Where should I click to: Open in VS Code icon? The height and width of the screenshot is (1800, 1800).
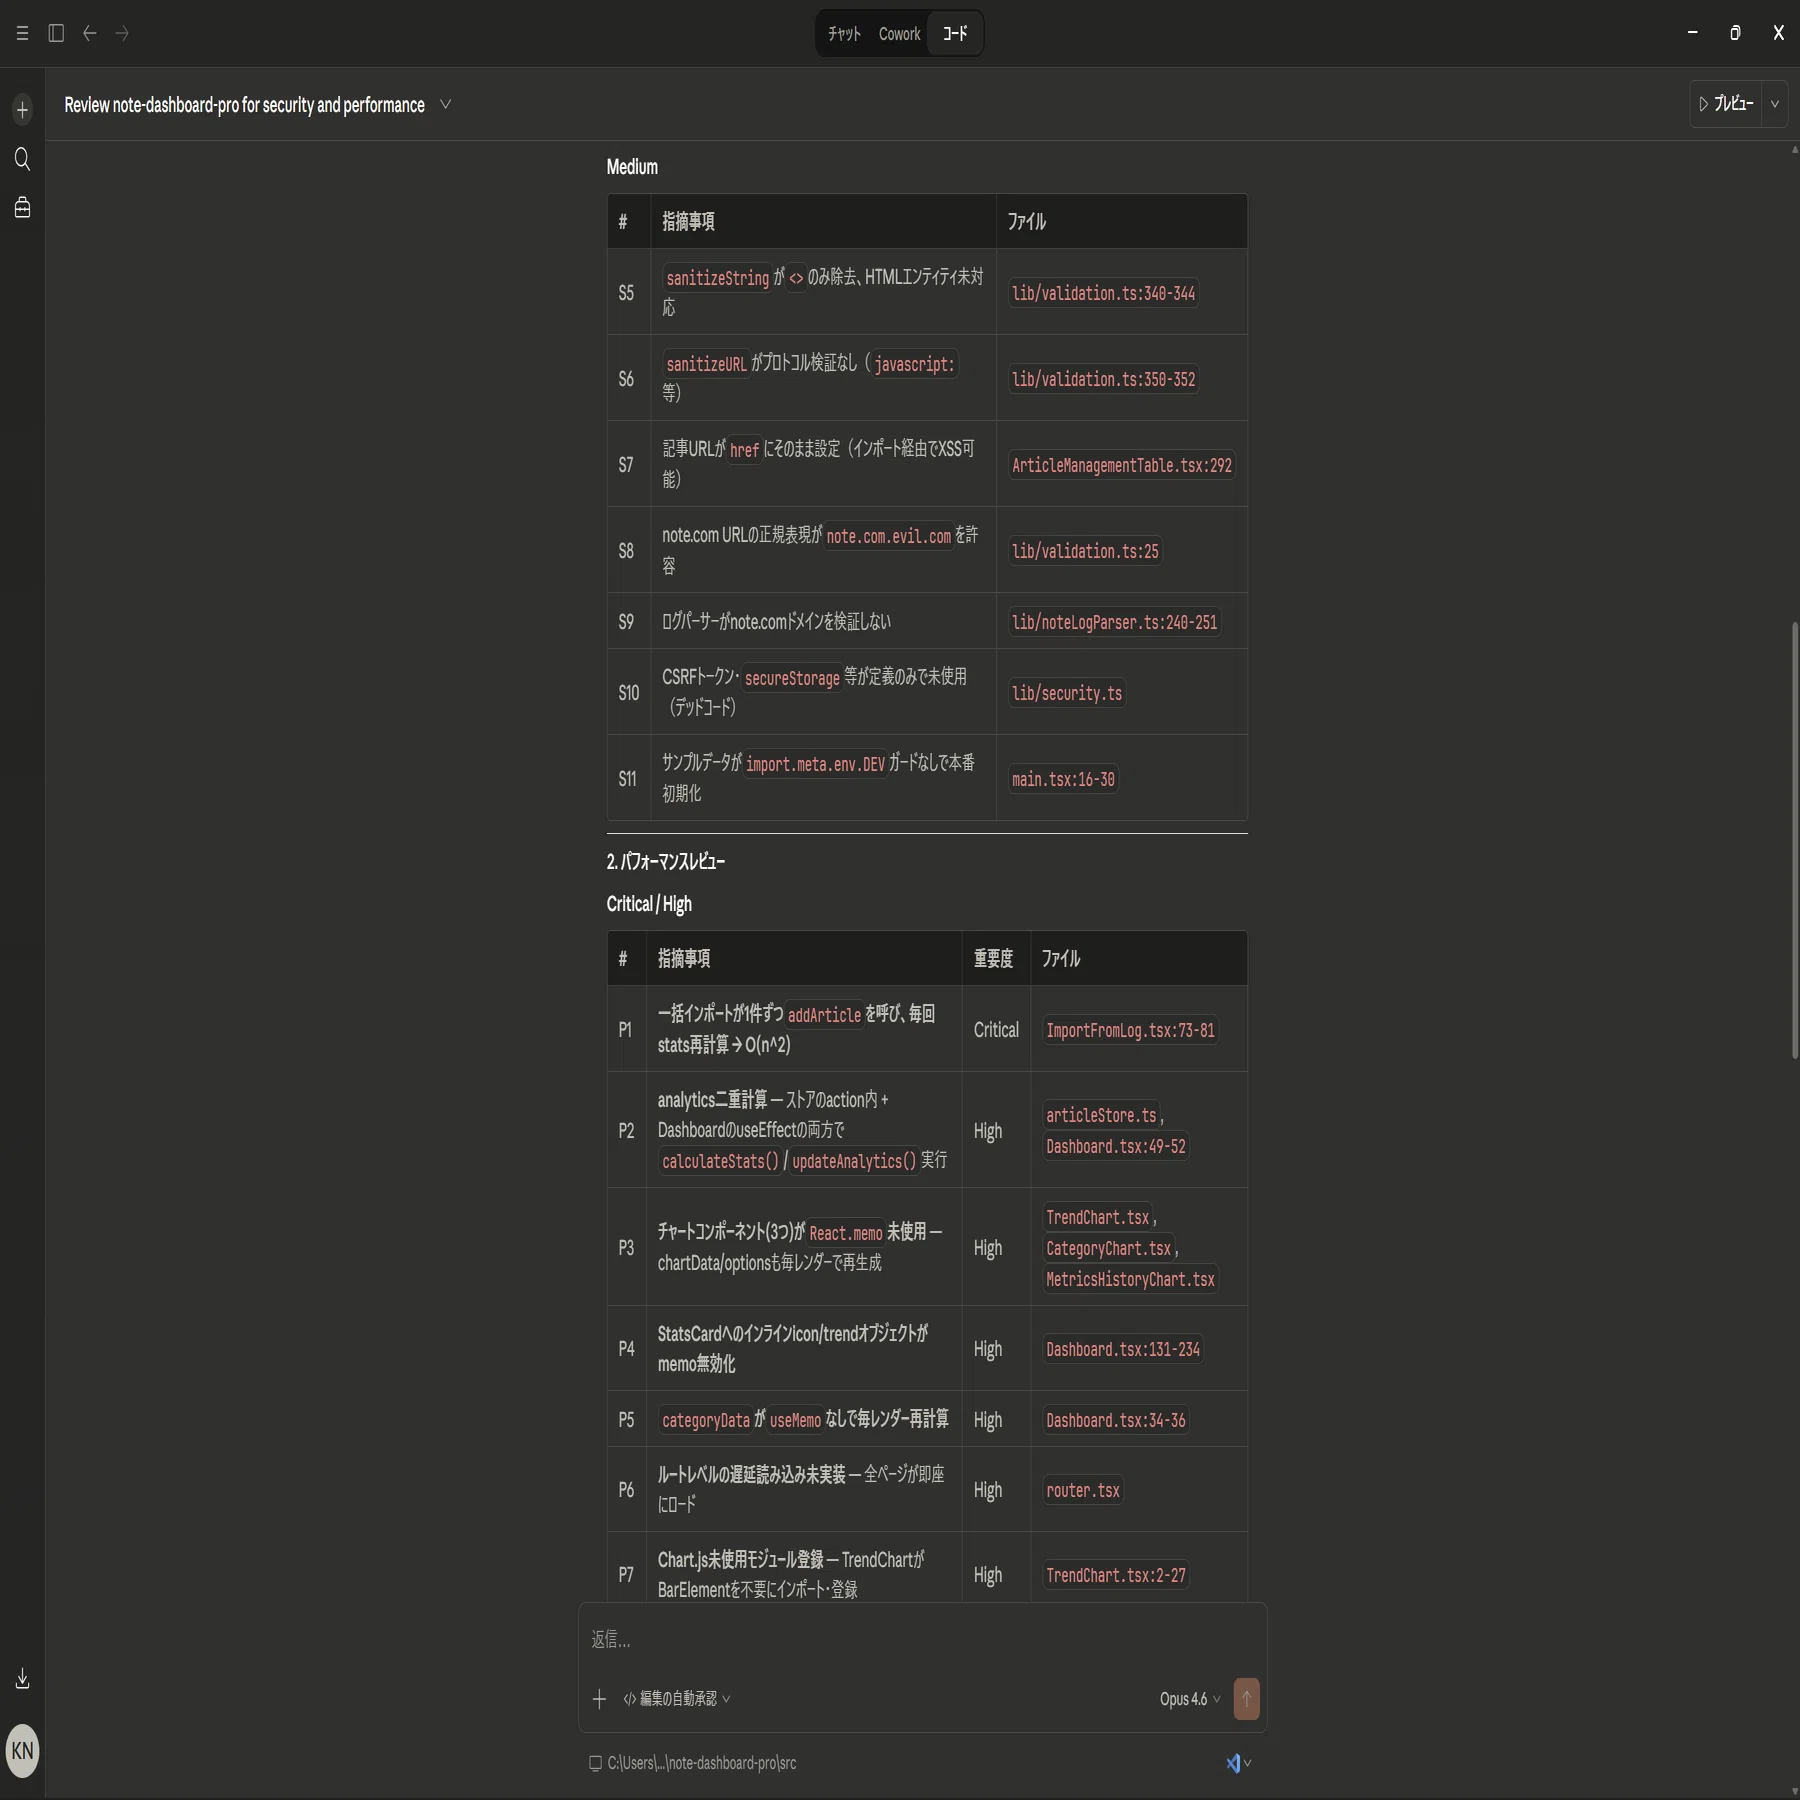click(x=1233, y=1763)
